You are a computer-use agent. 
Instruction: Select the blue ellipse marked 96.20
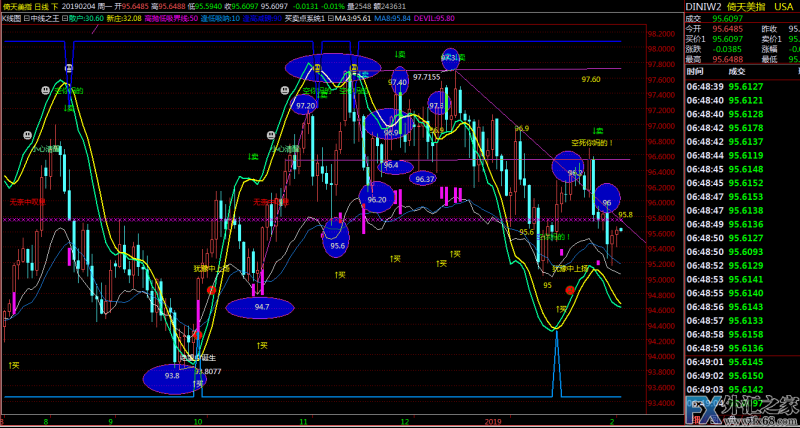(x=377, y=198)
